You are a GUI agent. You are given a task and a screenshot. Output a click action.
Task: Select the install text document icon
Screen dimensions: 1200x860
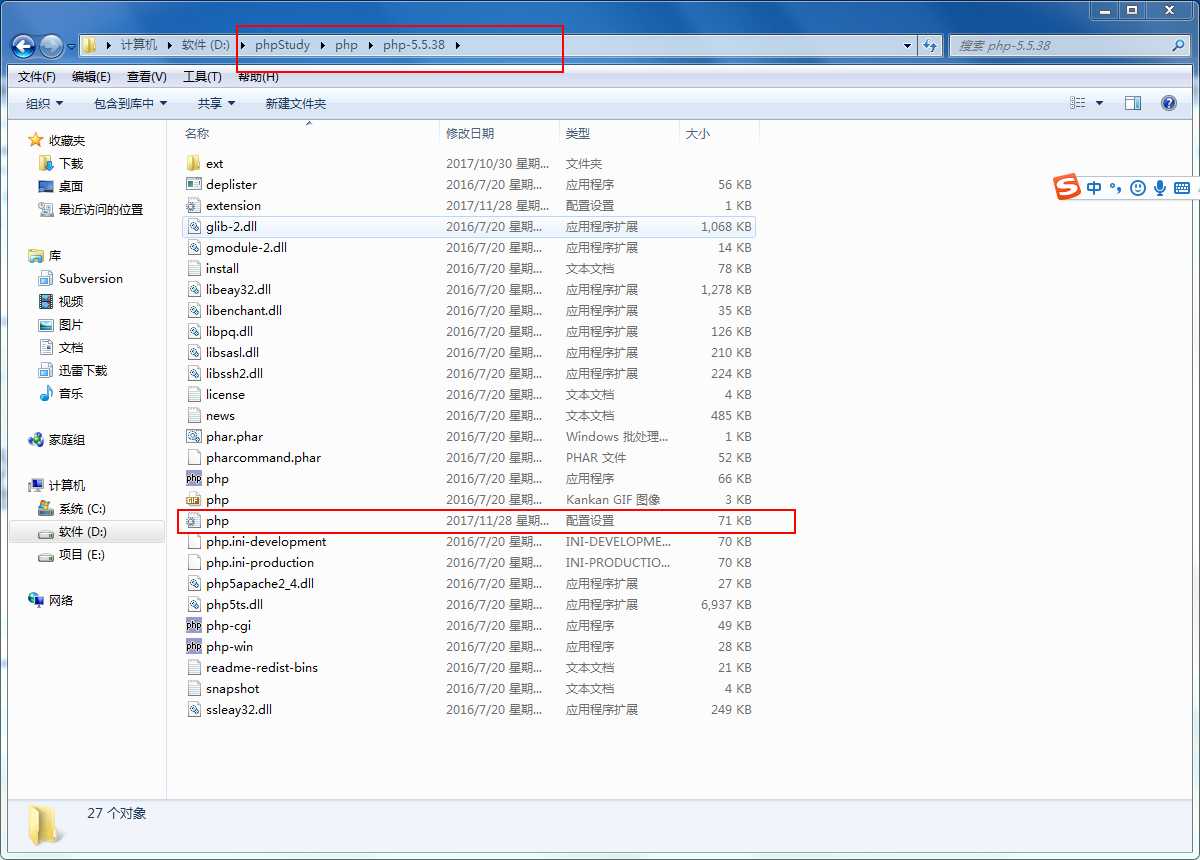(x=194, y=268)
